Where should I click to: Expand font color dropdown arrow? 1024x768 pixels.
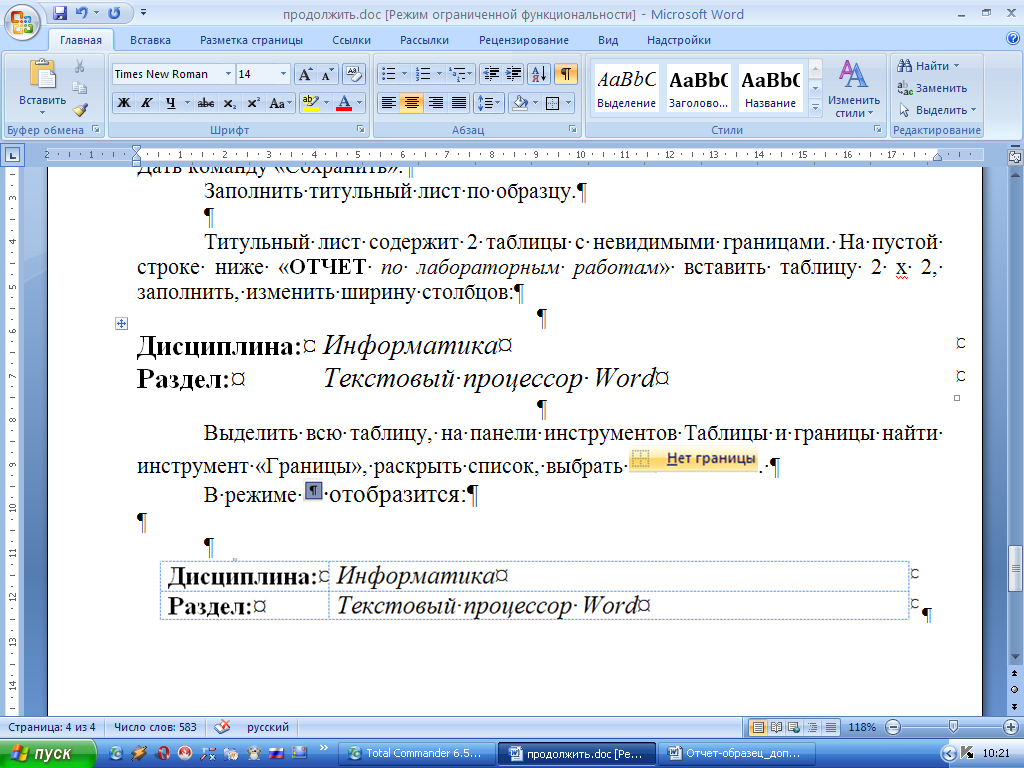(x=359, y=103)
